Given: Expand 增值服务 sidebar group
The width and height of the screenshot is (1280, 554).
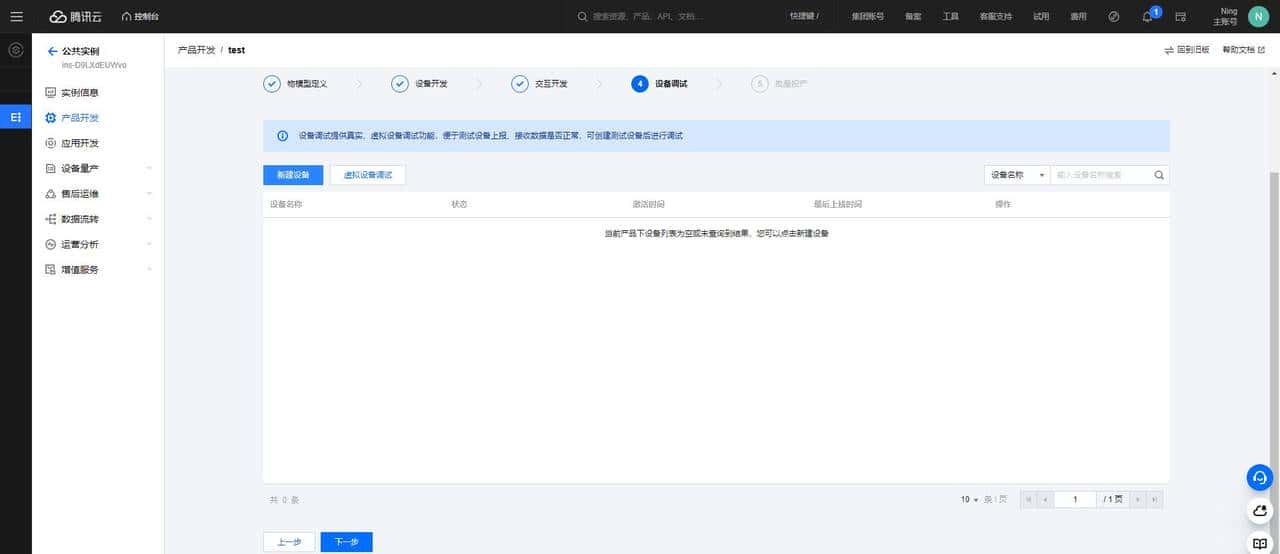Looking at the screenshot, I should point(98,269).
